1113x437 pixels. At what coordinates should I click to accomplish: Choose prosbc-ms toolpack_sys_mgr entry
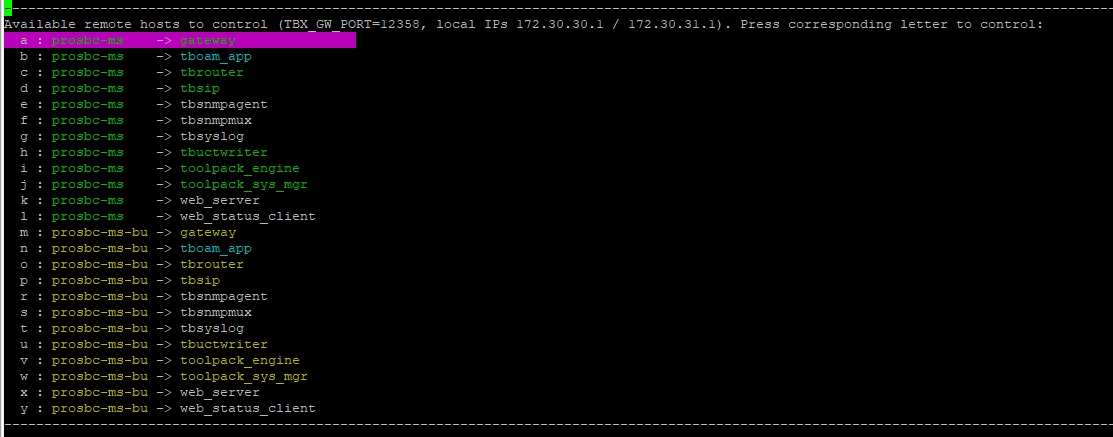point(163,184)
